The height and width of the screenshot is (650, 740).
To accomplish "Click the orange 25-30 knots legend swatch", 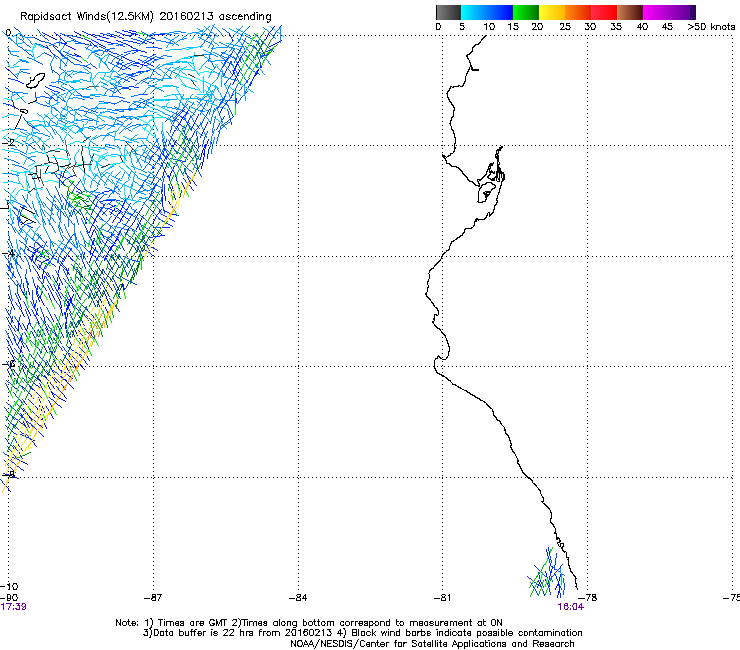I will pyautogui.click(x=578, y=12).
